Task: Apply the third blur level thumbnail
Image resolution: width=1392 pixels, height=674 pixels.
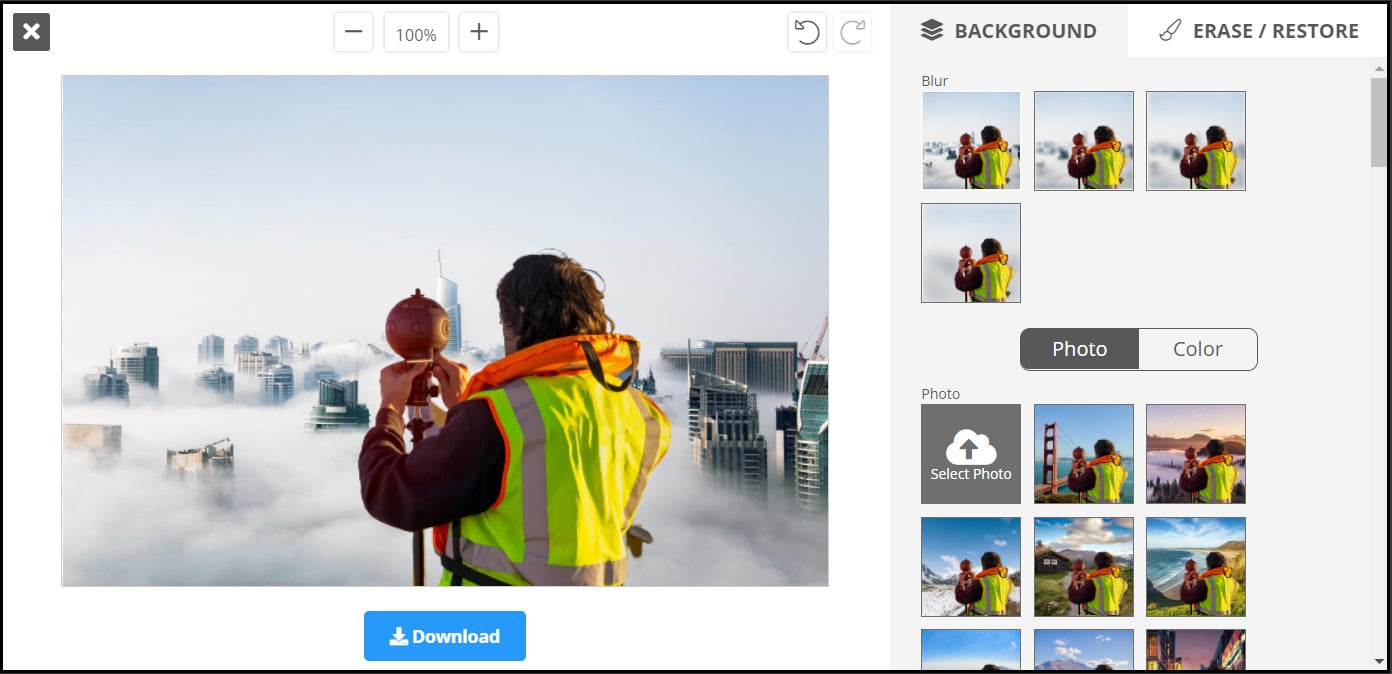Action: tap(1196, 141)
